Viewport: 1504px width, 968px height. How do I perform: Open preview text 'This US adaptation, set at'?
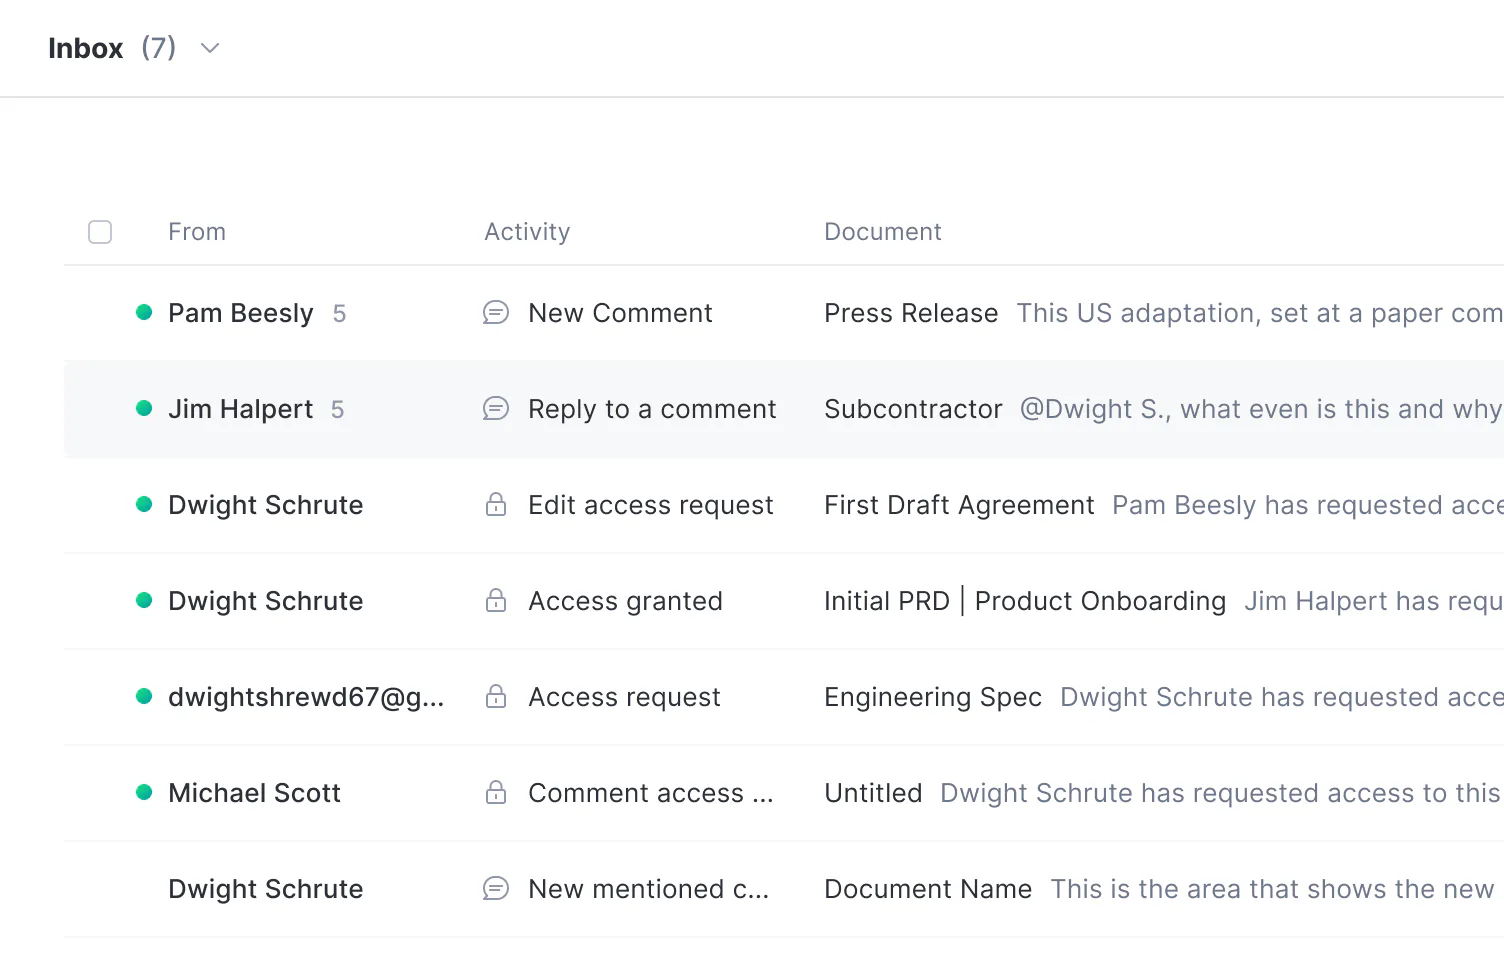[1260, 313]
